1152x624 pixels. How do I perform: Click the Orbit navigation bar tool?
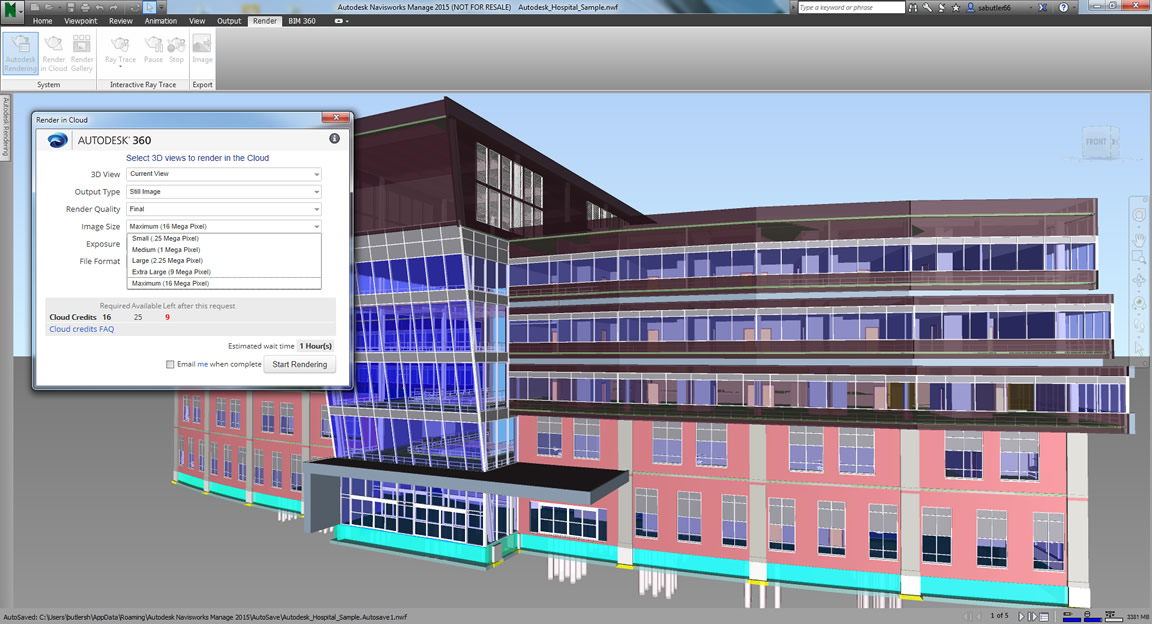1139,281
